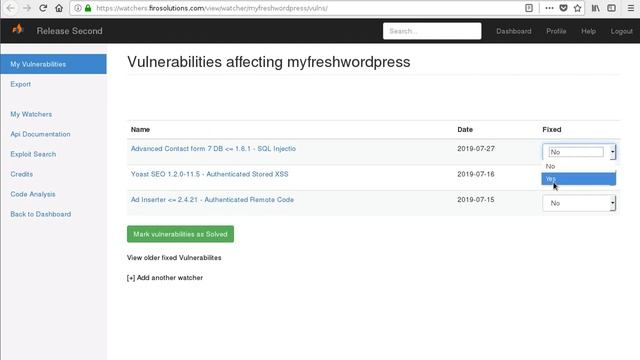Choose the Yes option in the open dropdown list
The image size is (640, 360).
click(578, 179)
